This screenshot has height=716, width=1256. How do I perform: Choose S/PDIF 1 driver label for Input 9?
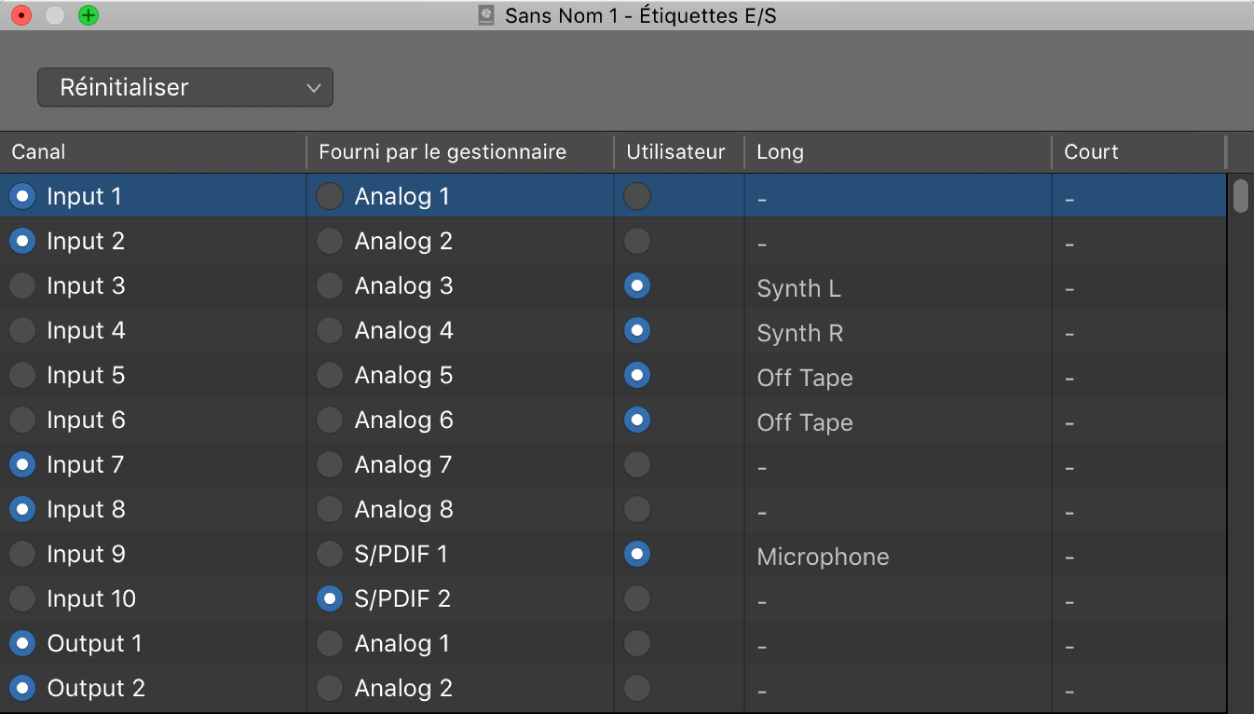click(330, 554)
